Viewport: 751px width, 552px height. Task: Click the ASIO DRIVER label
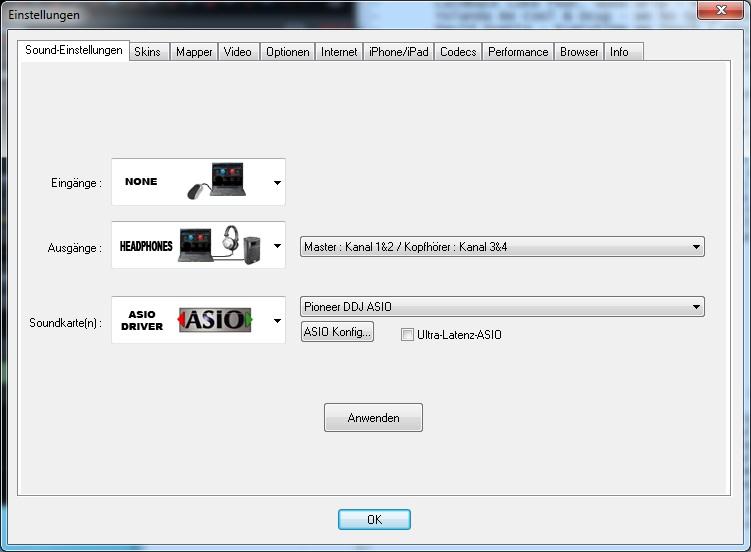pyautogui.click(x=142, y=320)
